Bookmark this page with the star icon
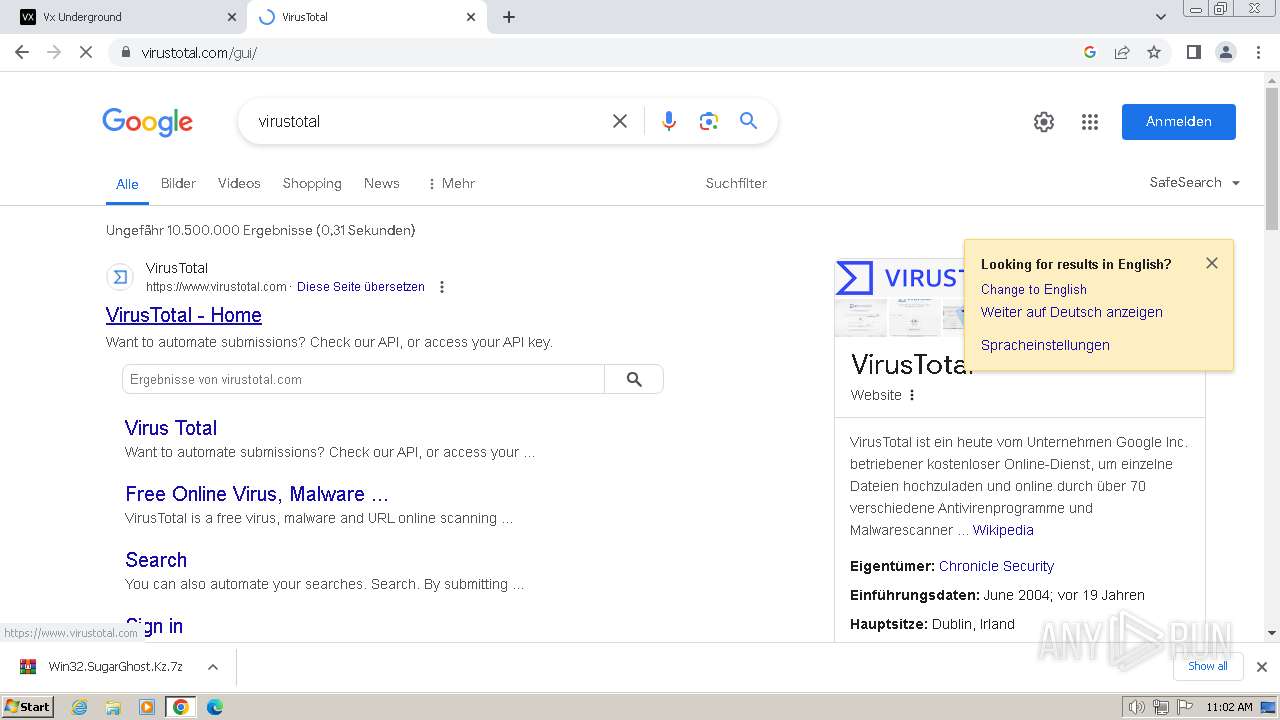The width and height of the screenshot is (1280, 720). pos(1154,52)
